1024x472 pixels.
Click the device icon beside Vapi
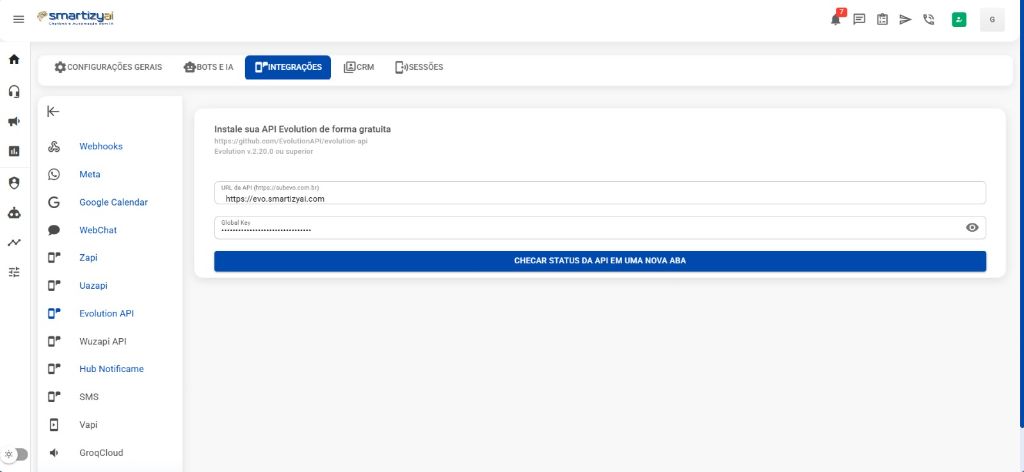(x=54, y=425)
